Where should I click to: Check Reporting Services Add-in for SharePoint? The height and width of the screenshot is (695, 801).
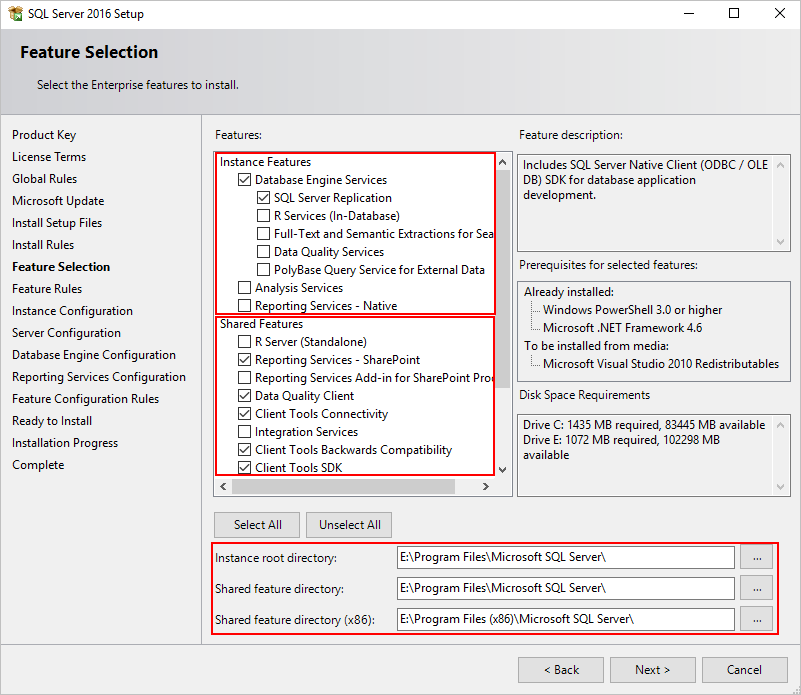(x=244, y=378)
